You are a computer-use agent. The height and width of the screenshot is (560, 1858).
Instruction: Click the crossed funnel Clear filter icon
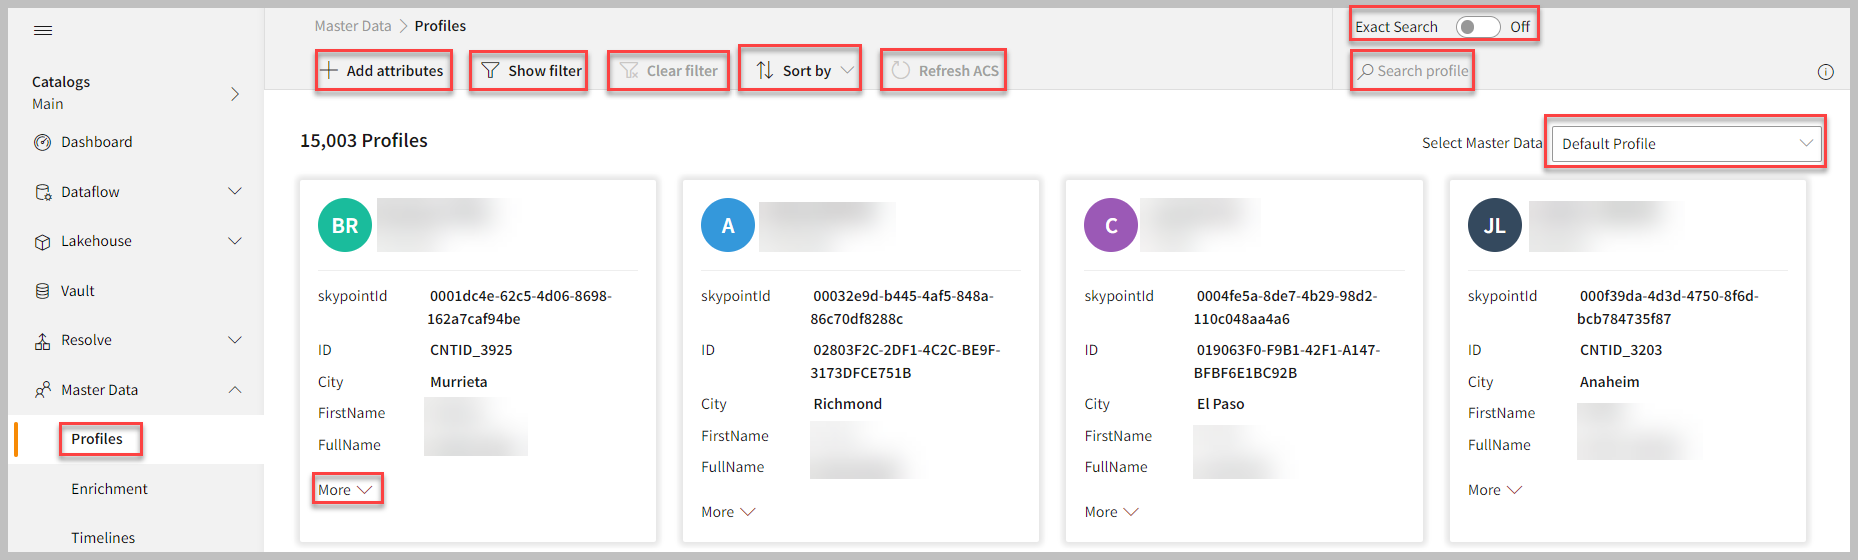coord(629,70)
